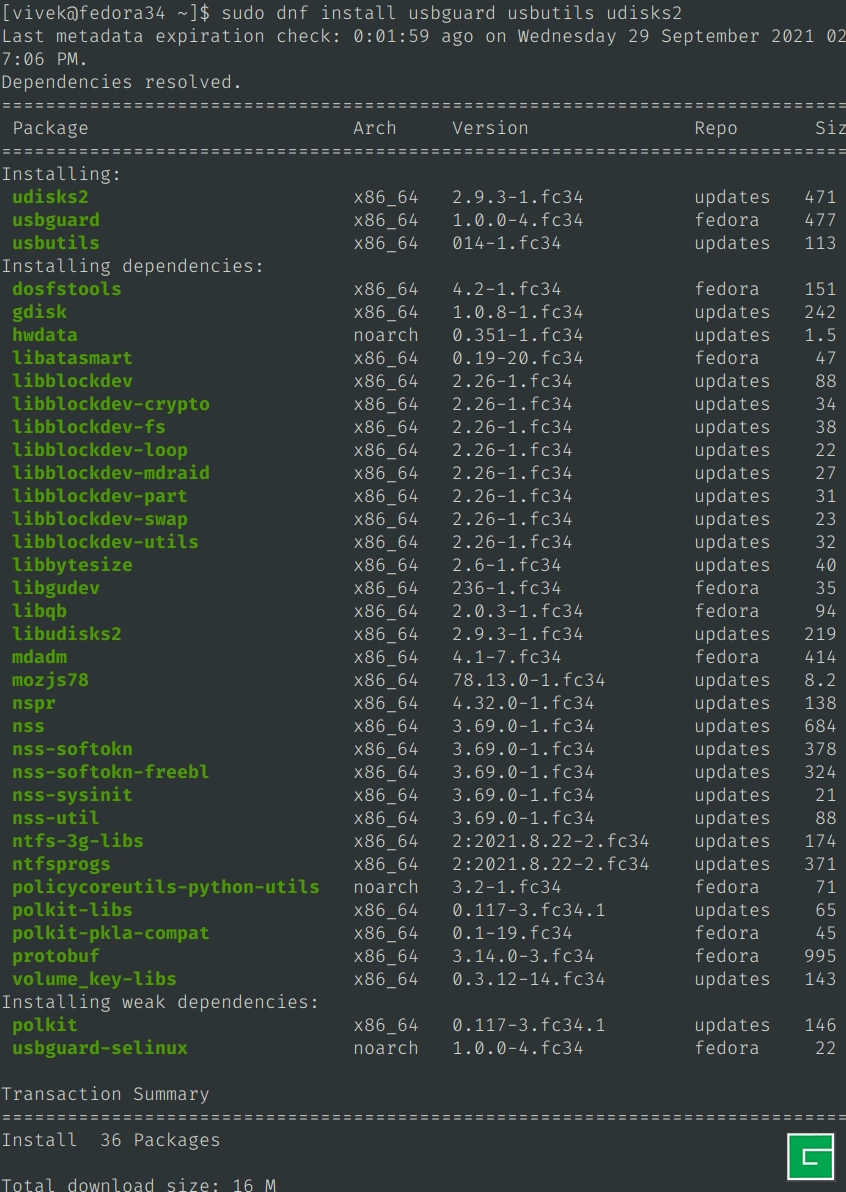Click the dosfstools package name
This screenshot has height=1192, width=846.
point(67,289)
